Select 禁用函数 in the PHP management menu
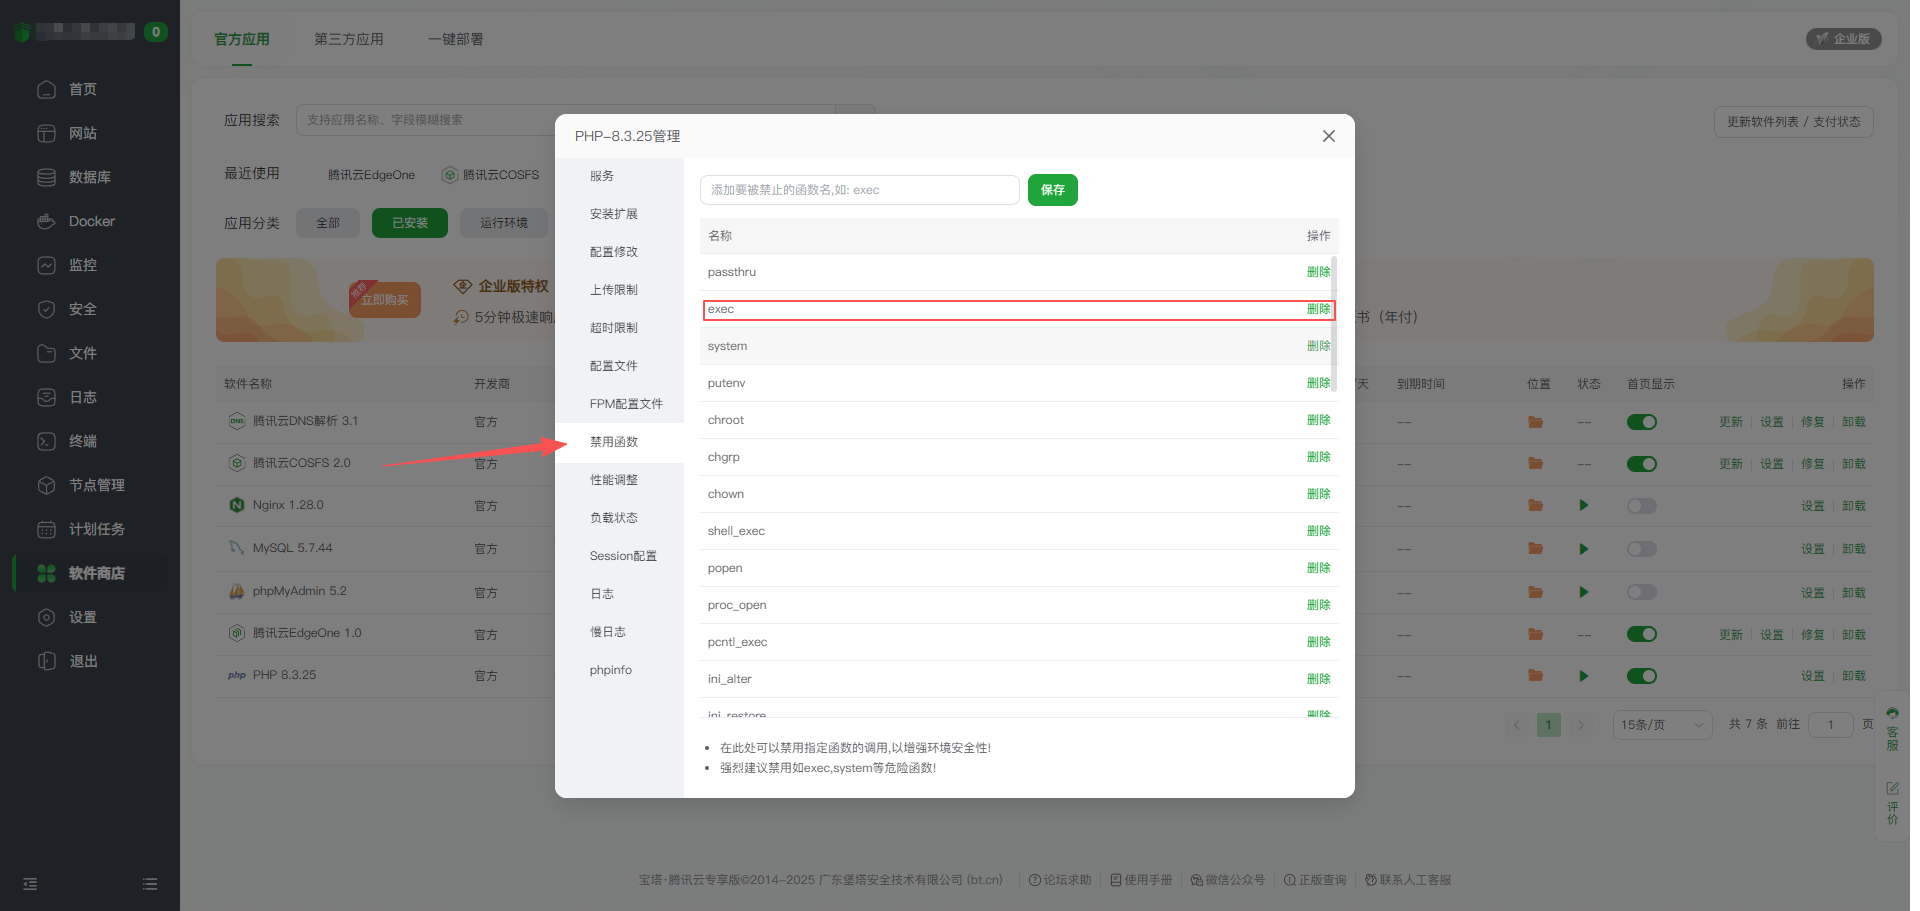Screen dimensions: 1920x911 point(614,442)
